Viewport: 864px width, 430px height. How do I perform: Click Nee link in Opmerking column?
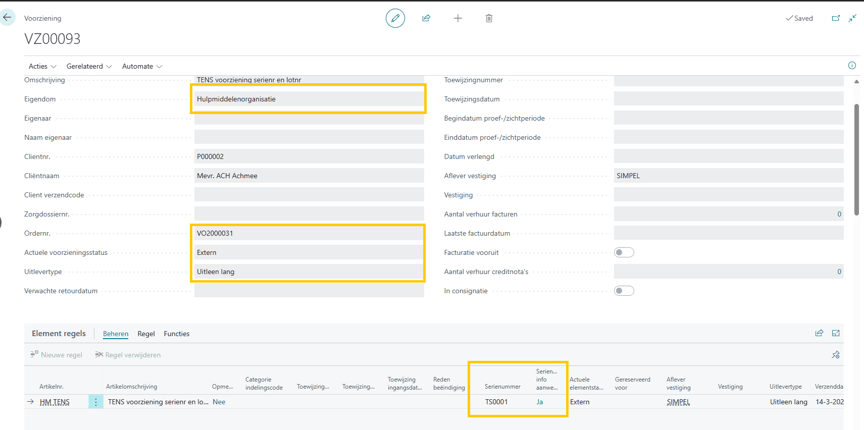(219, 402)
